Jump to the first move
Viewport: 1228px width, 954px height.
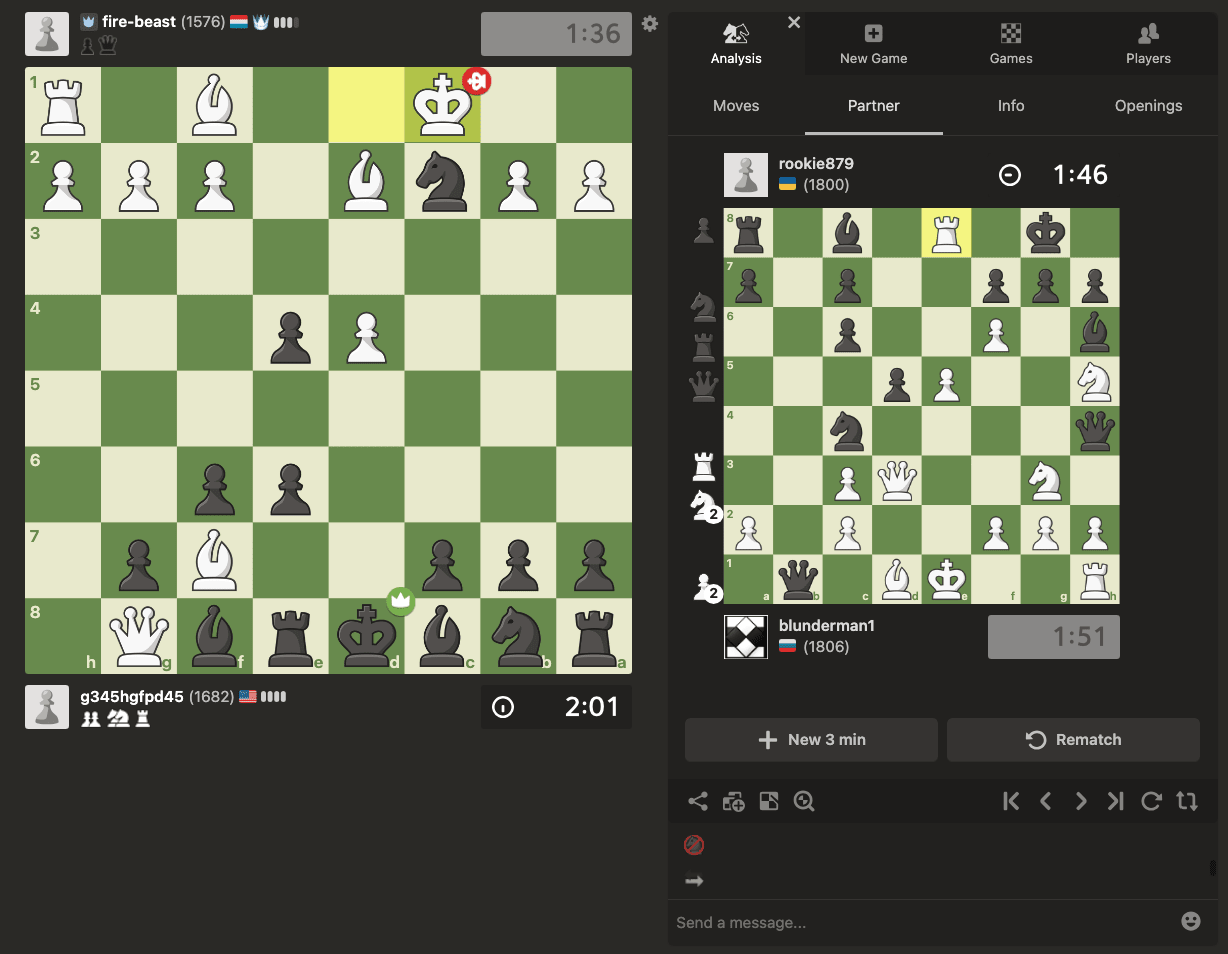pyautogui.click(x=1011, y=801)
